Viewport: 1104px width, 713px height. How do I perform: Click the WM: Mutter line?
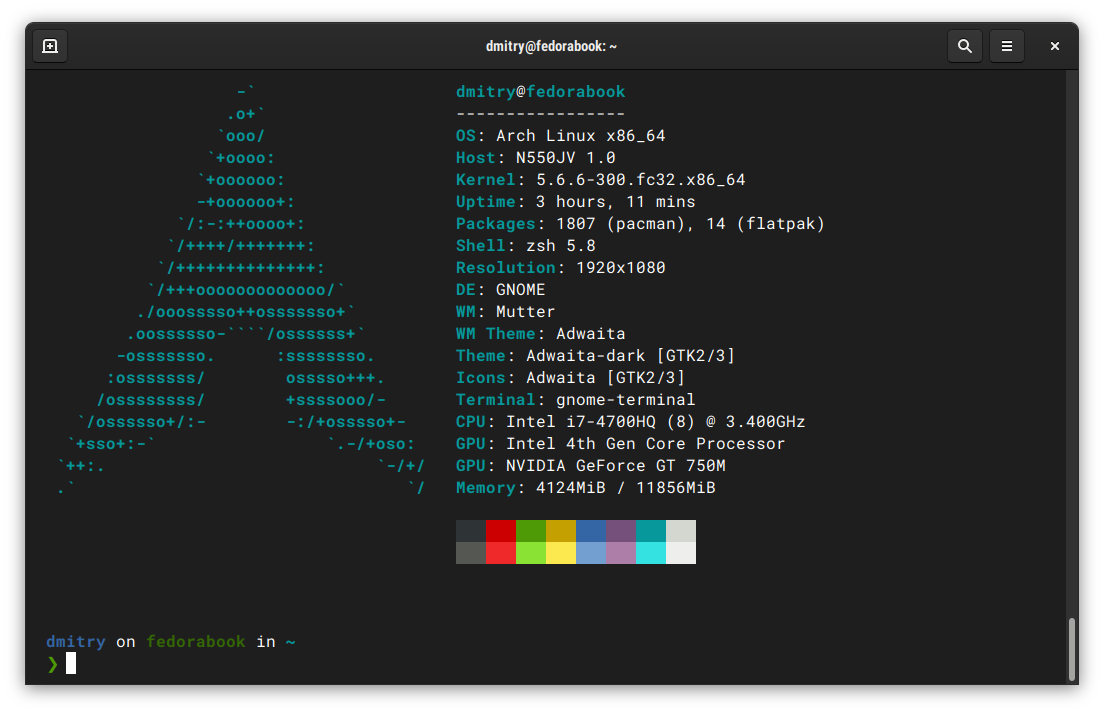(506, 312)
